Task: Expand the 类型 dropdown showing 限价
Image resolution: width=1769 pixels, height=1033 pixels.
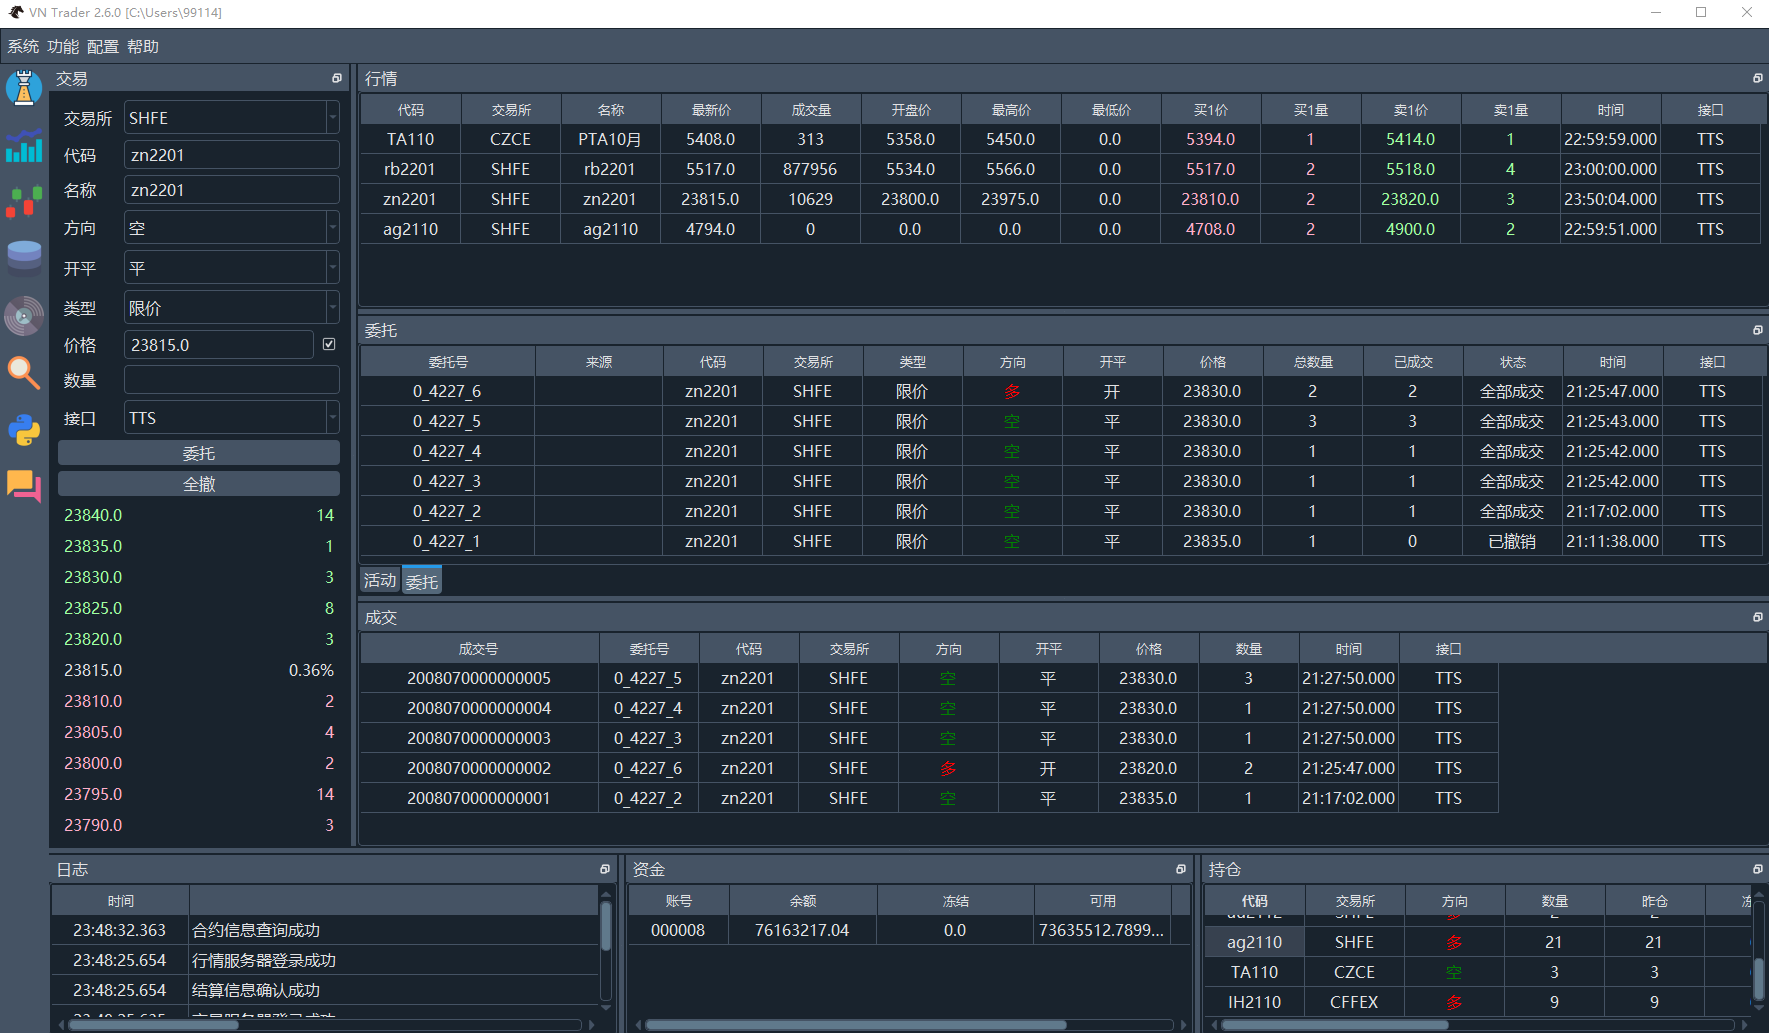Action: 332,308
